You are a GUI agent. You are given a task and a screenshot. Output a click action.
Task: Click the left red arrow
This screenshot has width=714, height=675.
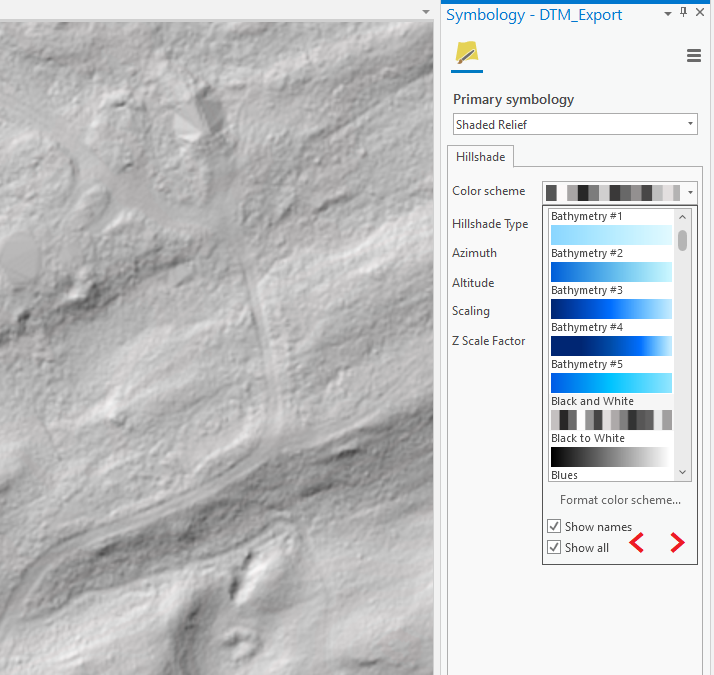coord(636,543)
